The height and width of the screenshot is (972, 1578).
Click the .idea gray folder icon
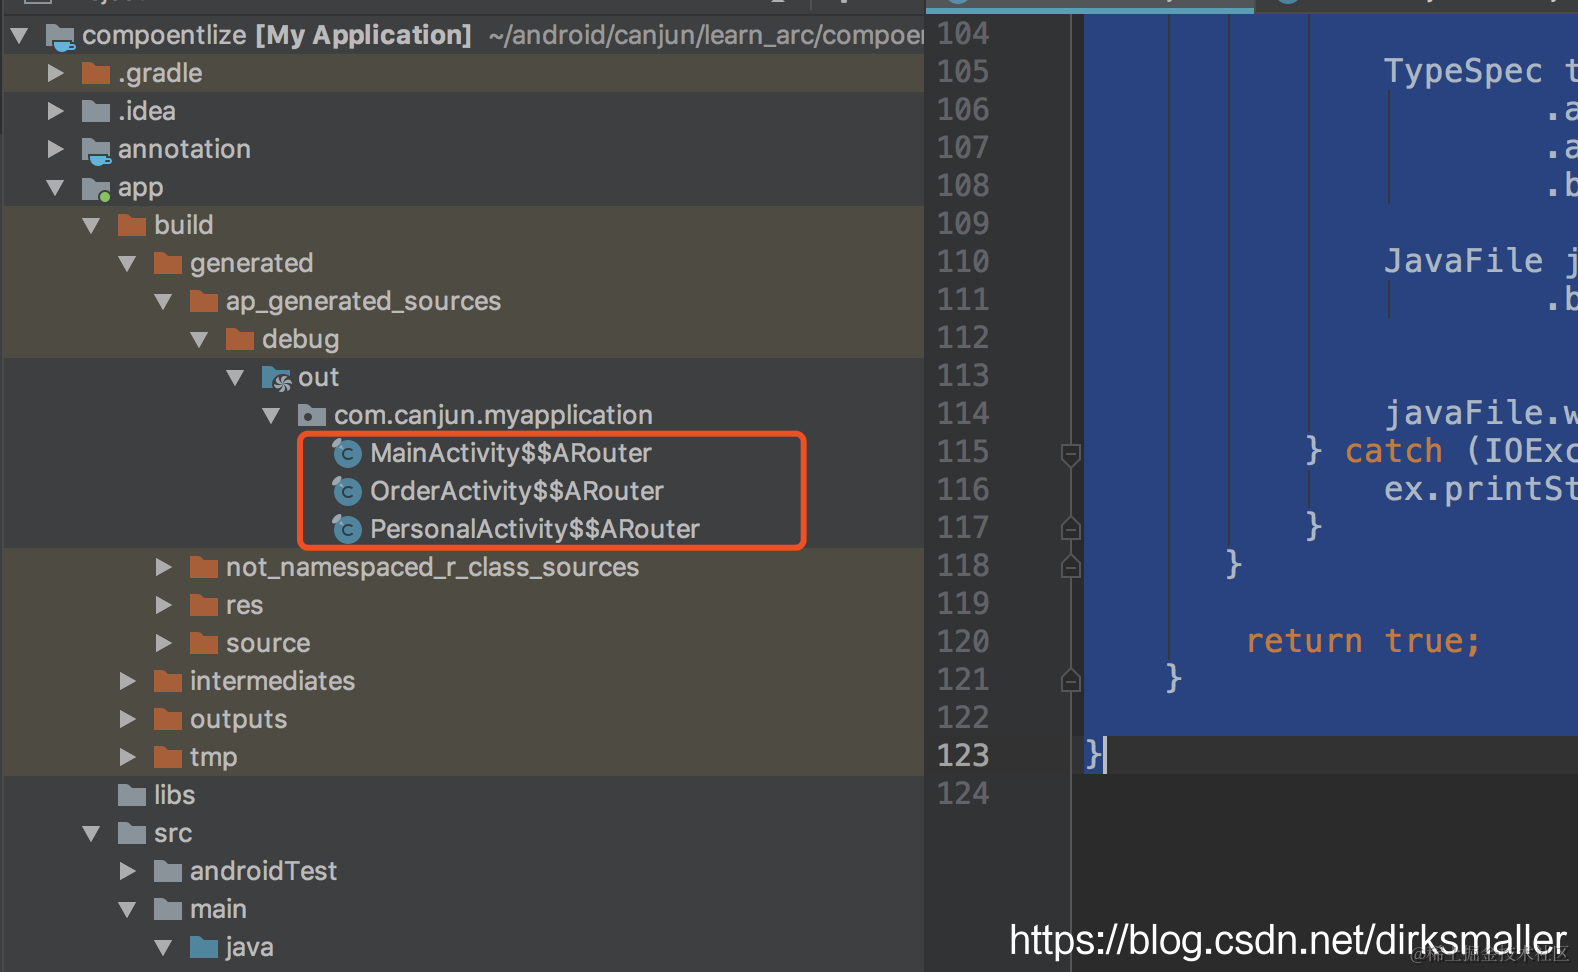(96, 111)
